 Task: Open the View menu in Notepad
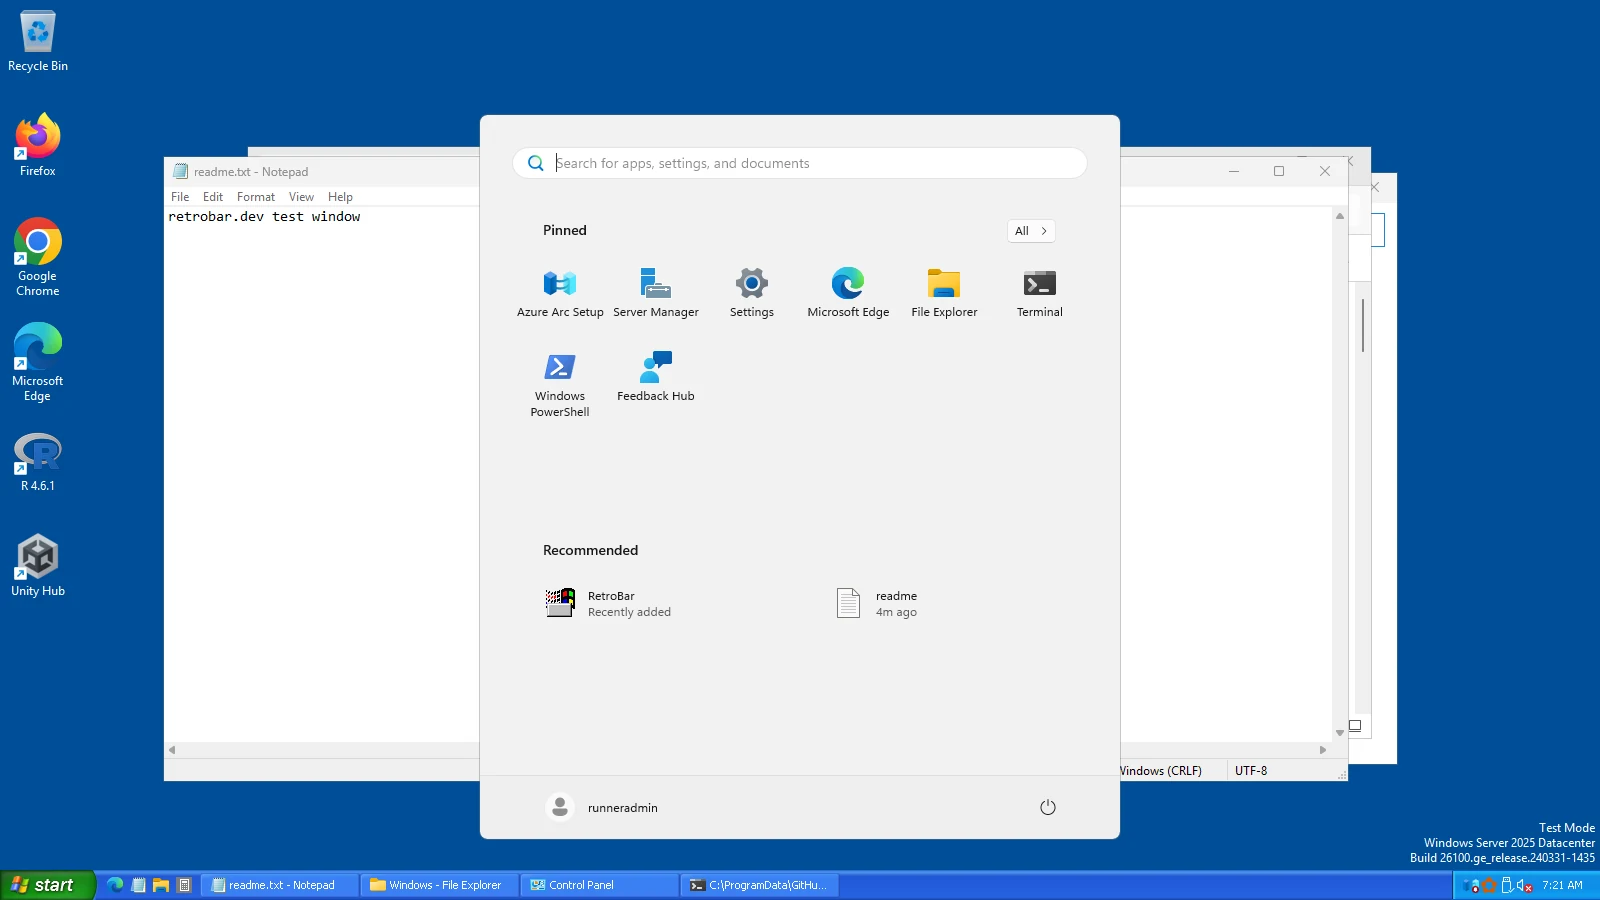click(x=301, y=197)
